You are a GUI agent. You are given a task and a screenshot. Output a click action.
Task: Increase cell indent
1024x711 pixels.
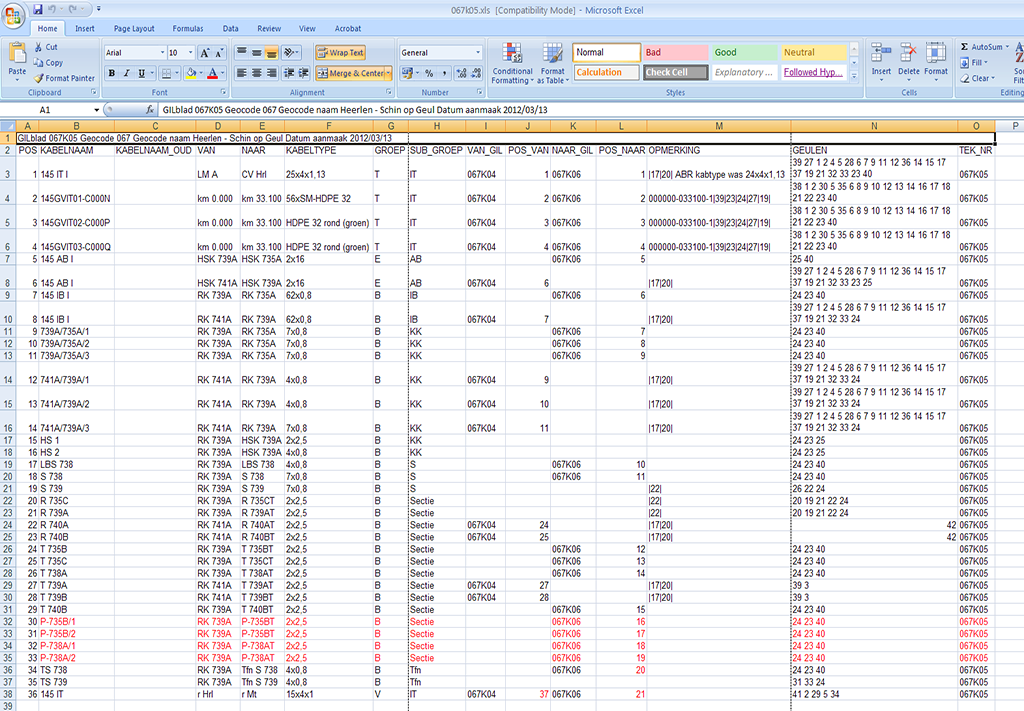(303, 73)
